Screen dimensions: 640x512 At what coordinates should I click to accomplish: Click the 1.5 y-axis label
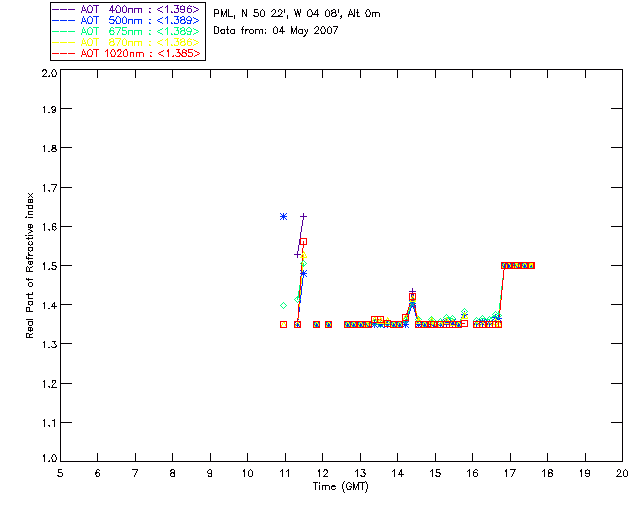tap(49, 266)
